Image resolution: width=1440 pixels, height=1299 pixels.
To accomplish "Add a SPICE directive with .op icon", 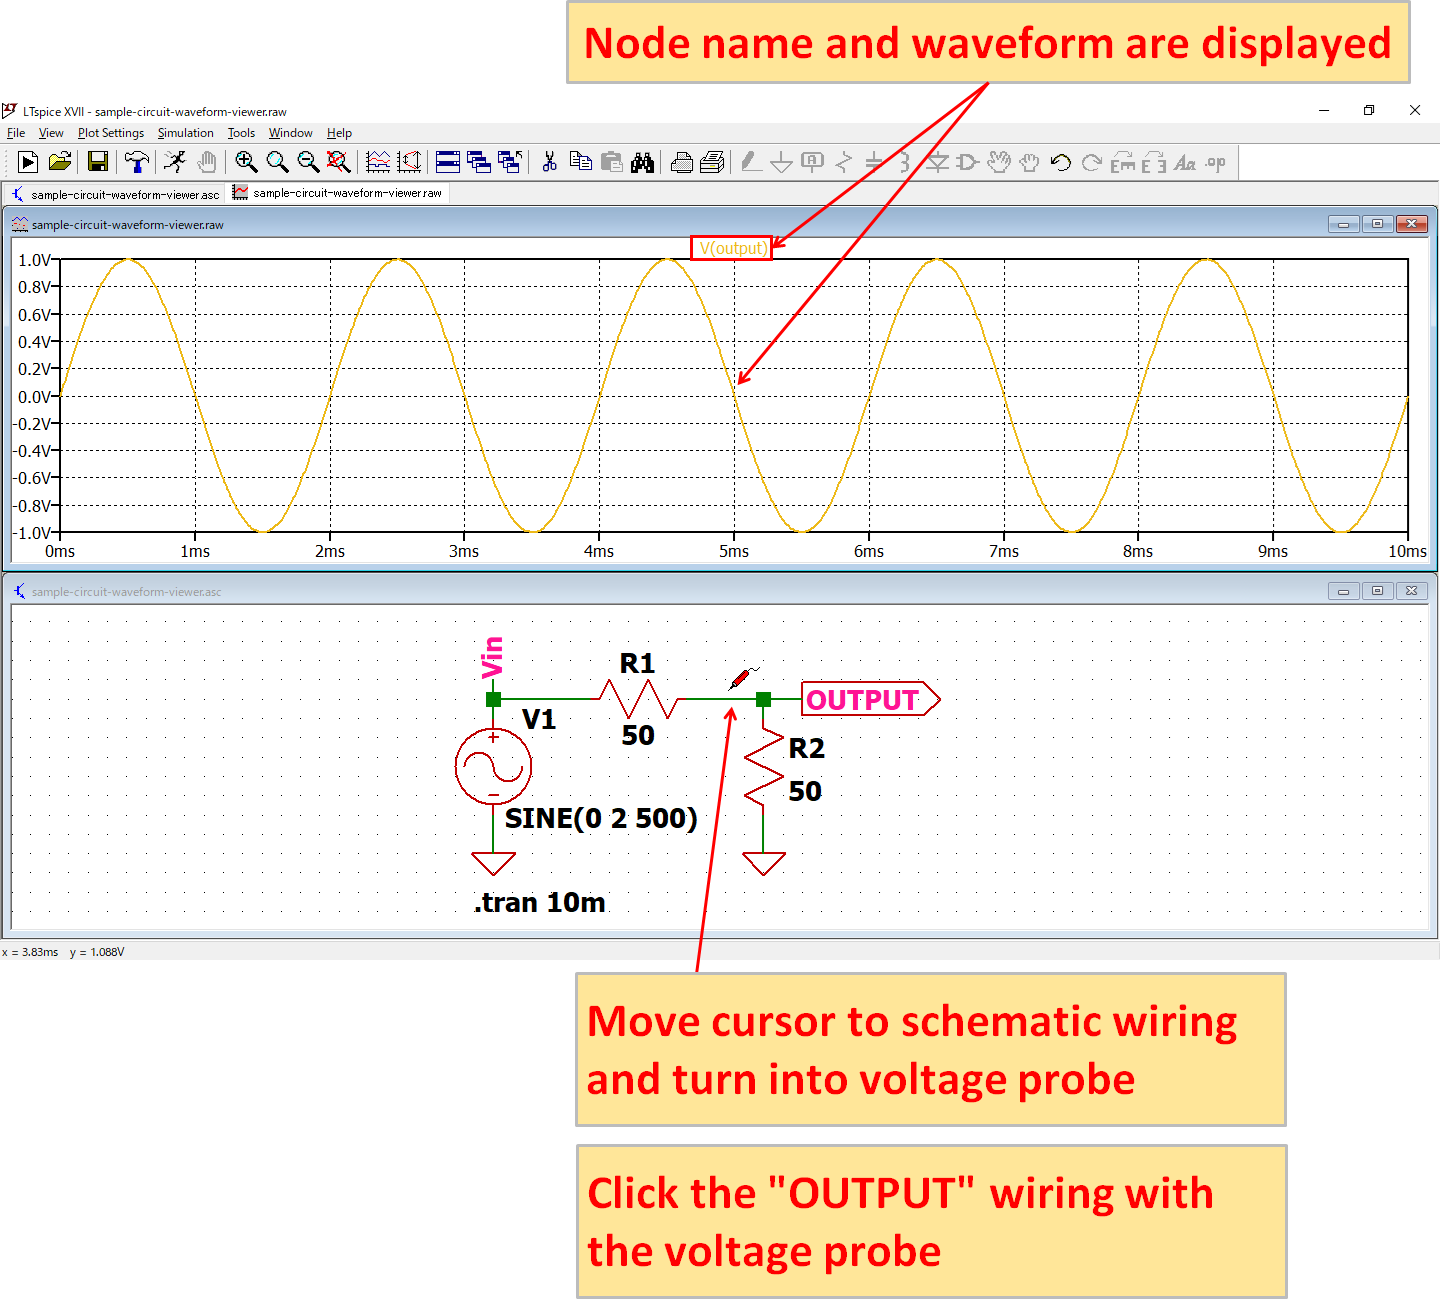I will [1213, 162].
